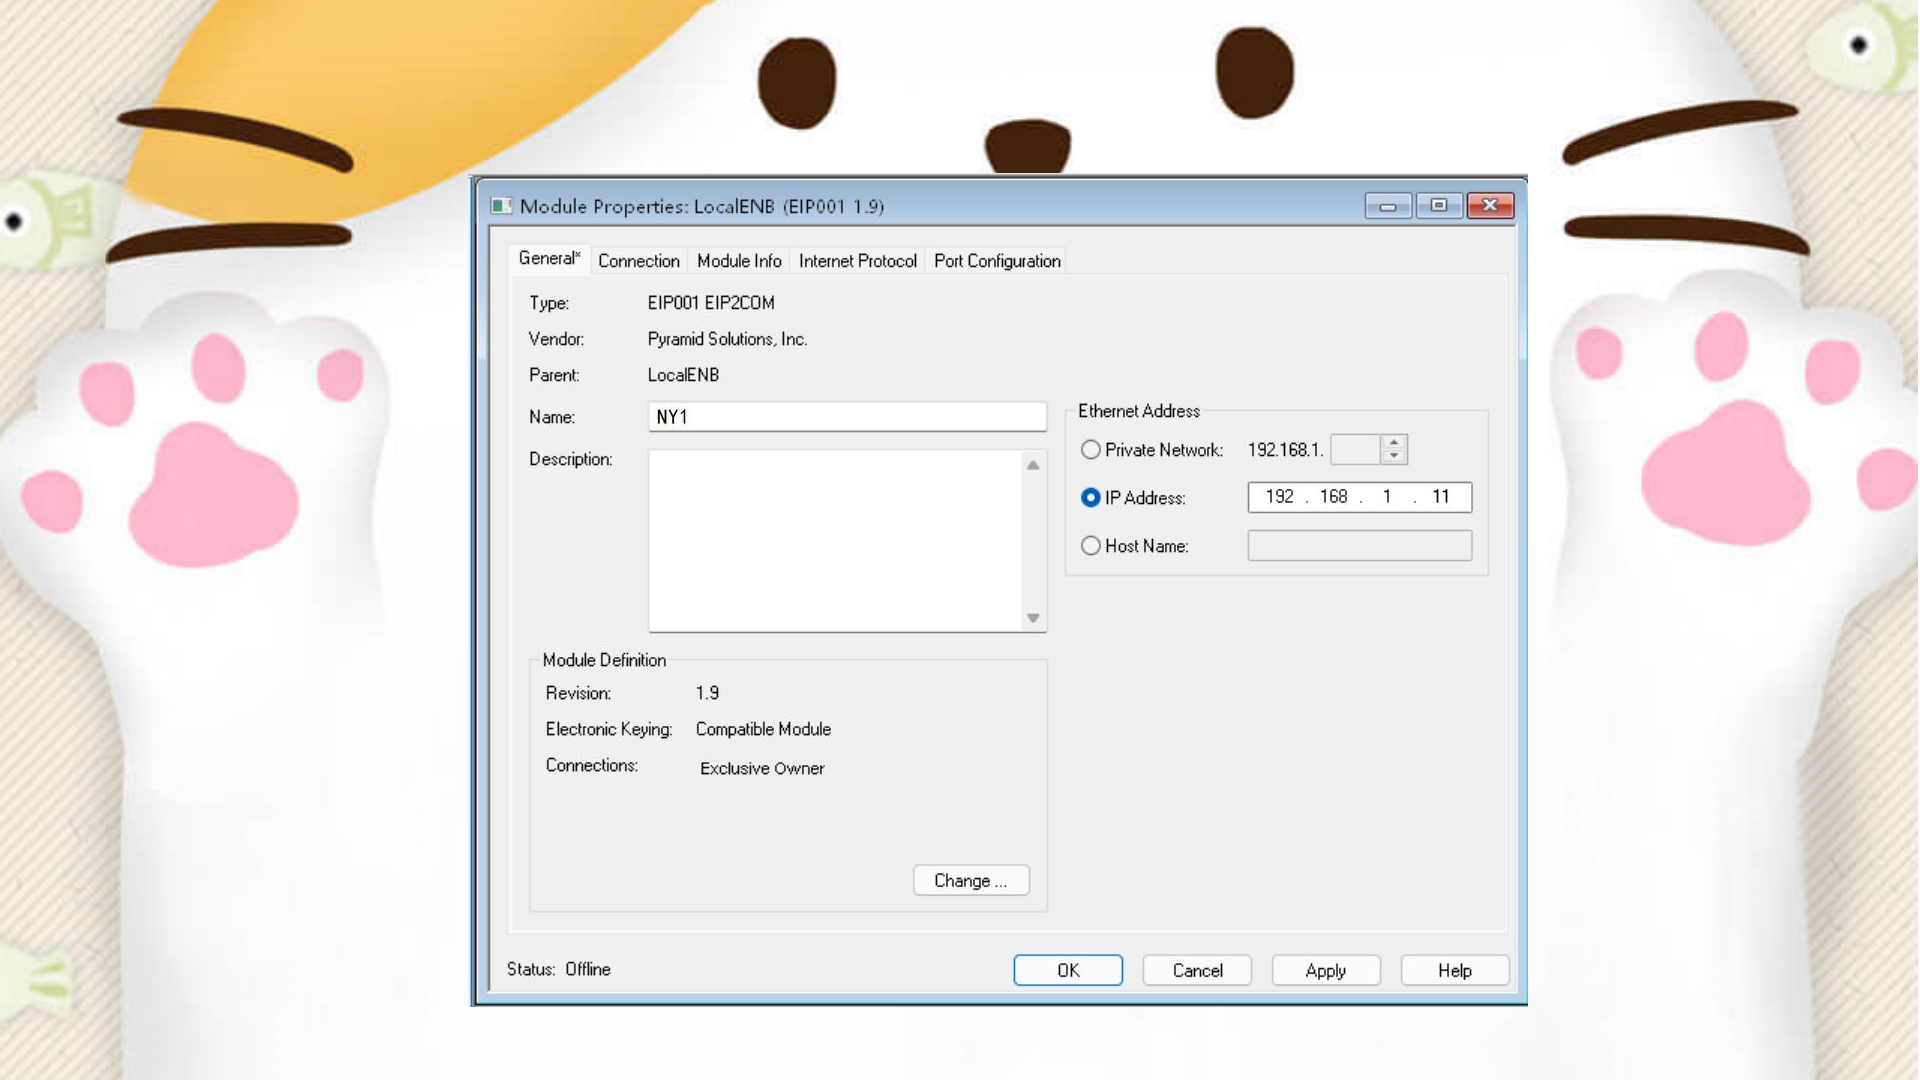Increase Private Network spinner value
The height and width of the screenshot is (1080, 1920).
[1394, 442]
